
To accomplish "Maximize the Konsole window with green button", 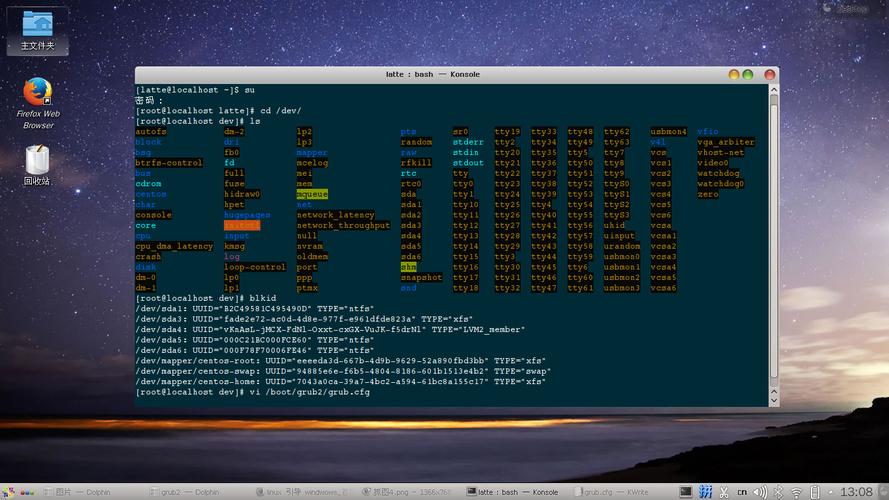I will point(748,74).
